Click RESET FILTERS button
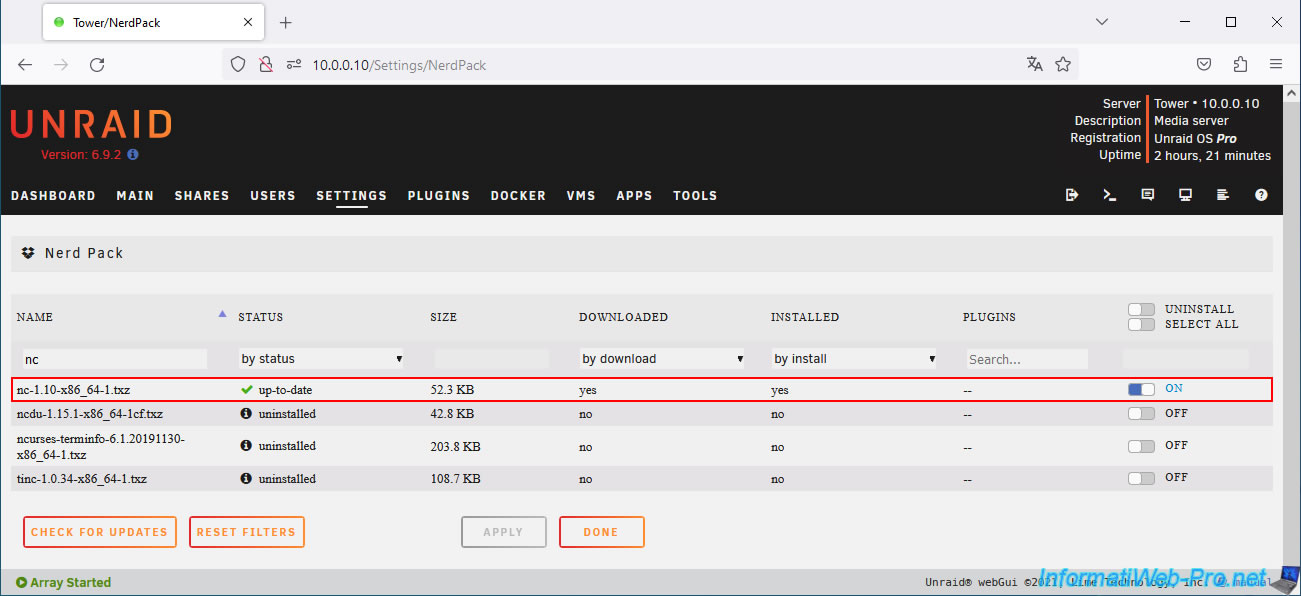Screen dimensions: 1301x596 coord(246,532)
